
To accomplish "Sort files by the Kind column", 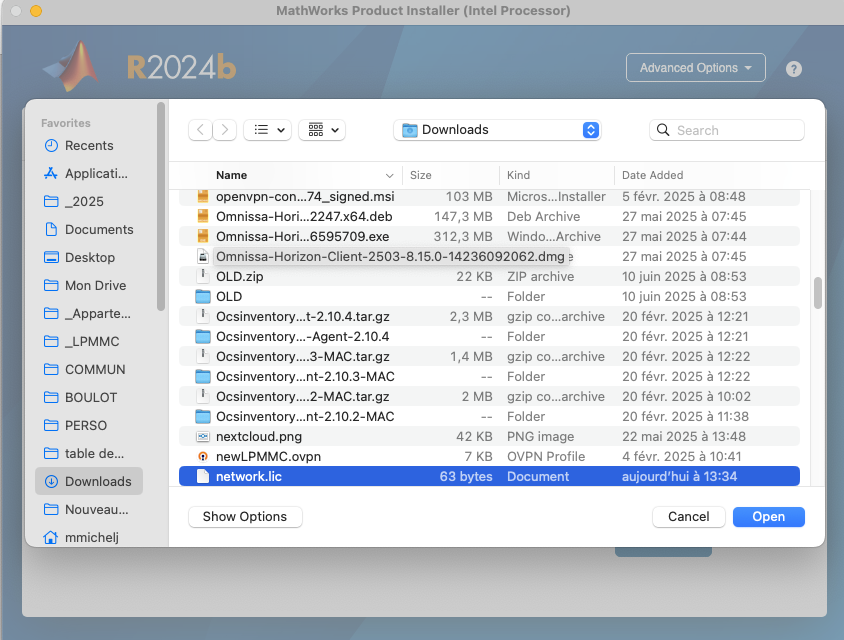I will click(518, 175).
